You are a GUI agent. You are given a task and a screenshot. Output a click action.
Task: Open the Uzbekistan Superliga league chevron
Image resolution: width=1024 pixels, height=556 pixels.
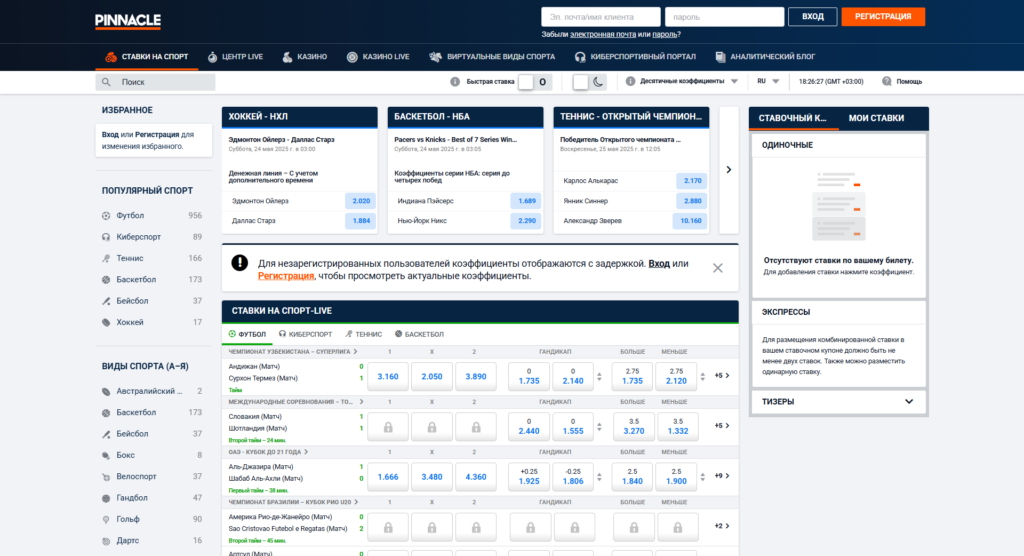[x=355, y=352]
